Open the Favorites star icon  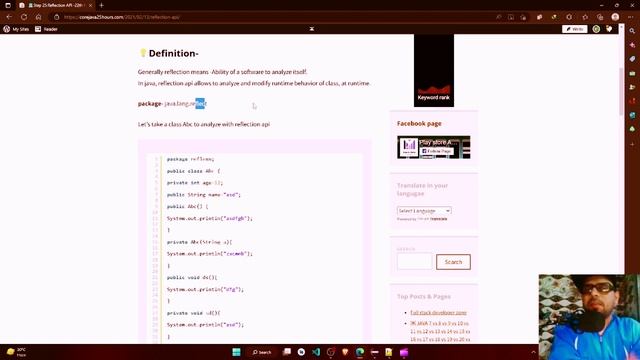pyautogui.click(x=585, y=17)
